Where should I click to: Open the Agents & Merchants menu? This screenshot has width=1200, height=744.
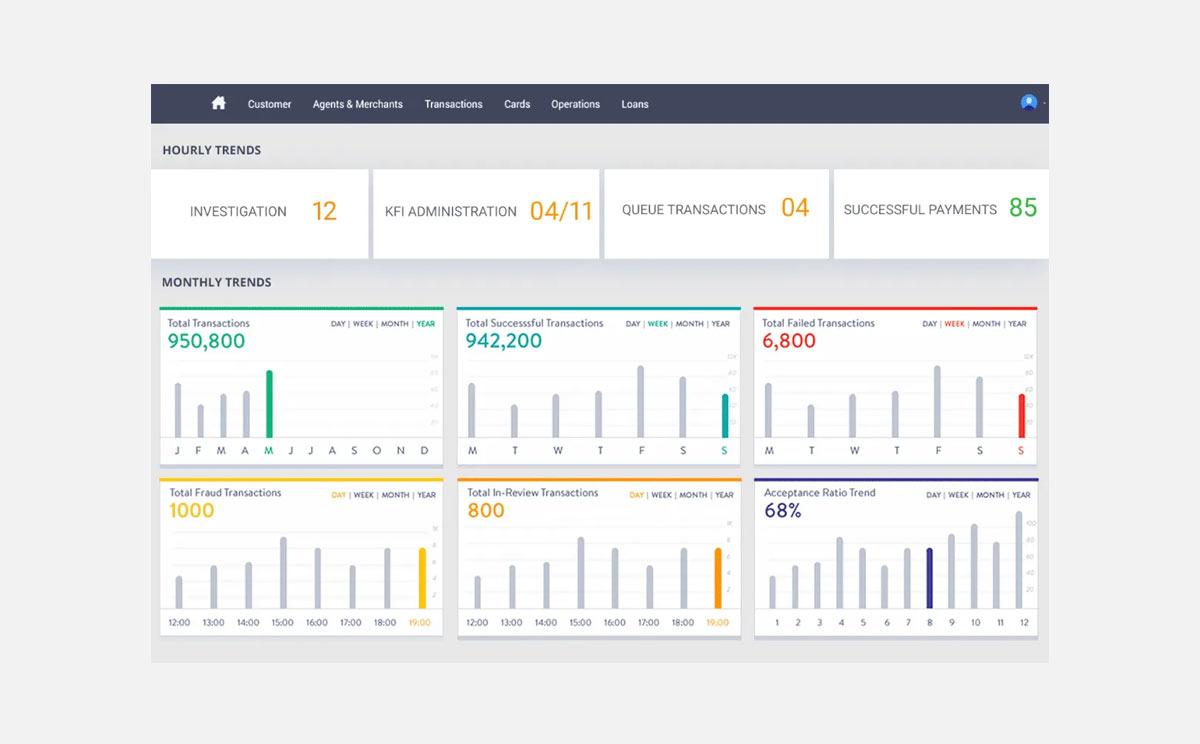pyautogui.click(x=357, y=104)
